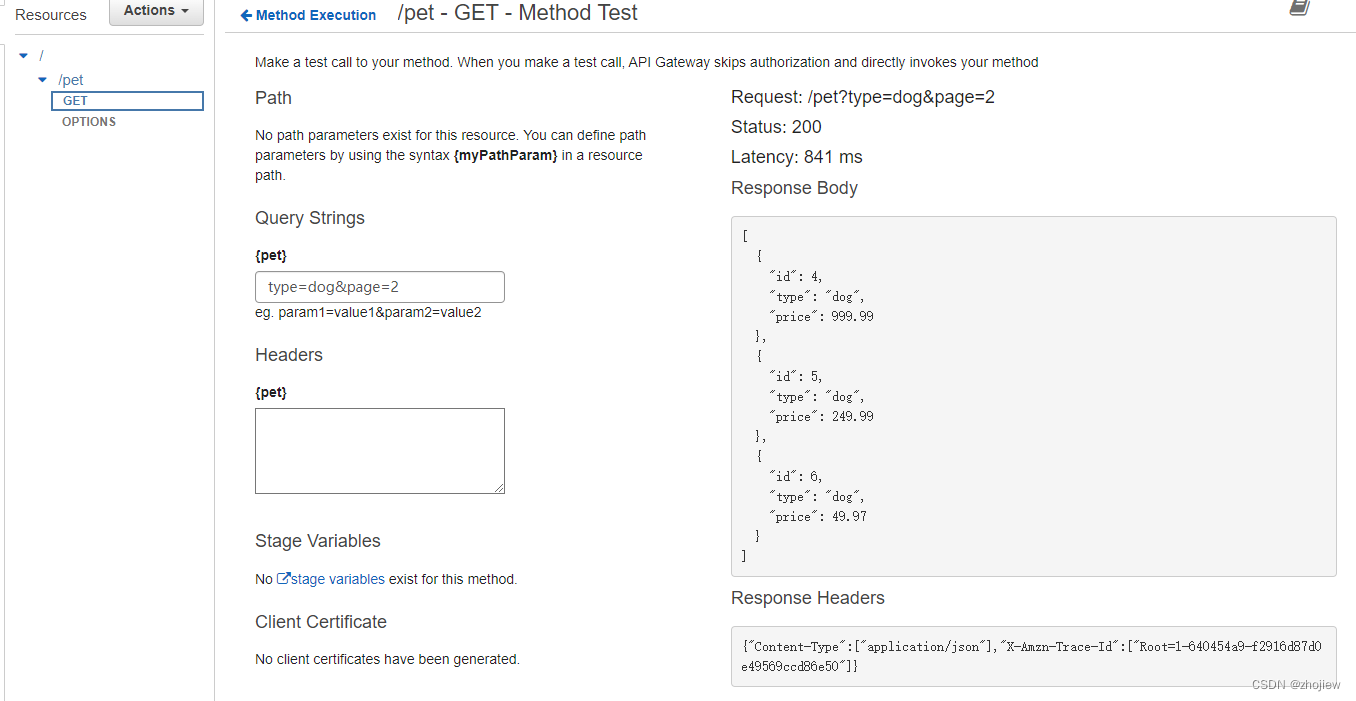
Task: Click the Query Strings section heading
Action: (x=310, y=218)
